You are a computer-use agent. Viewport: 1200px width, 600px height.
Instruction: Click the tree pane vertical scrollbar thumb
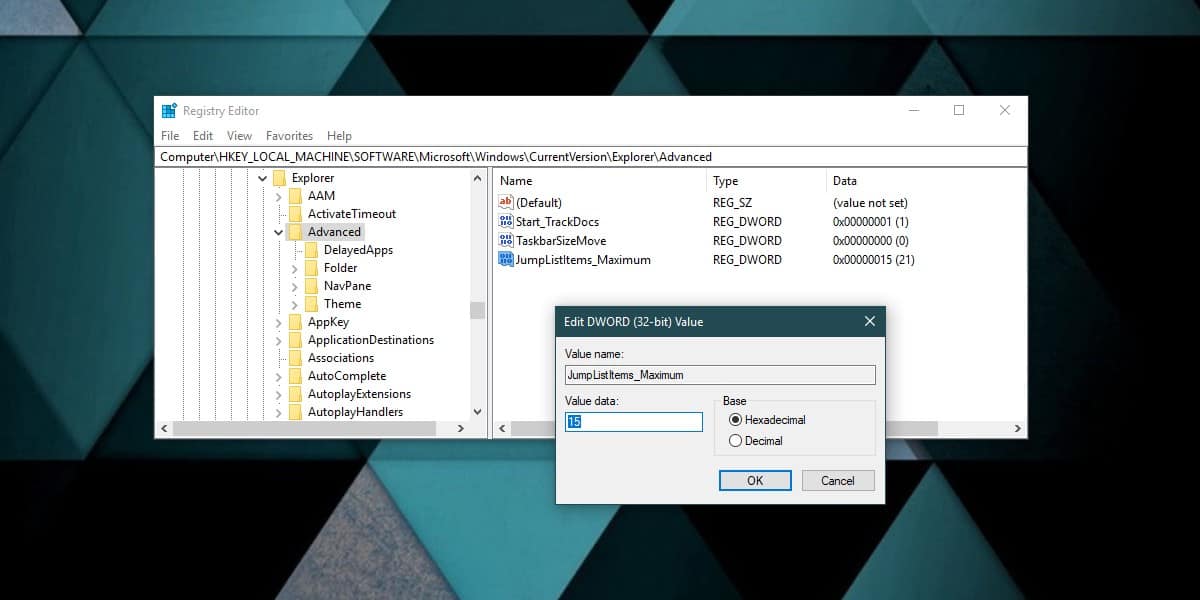[477, 310]
